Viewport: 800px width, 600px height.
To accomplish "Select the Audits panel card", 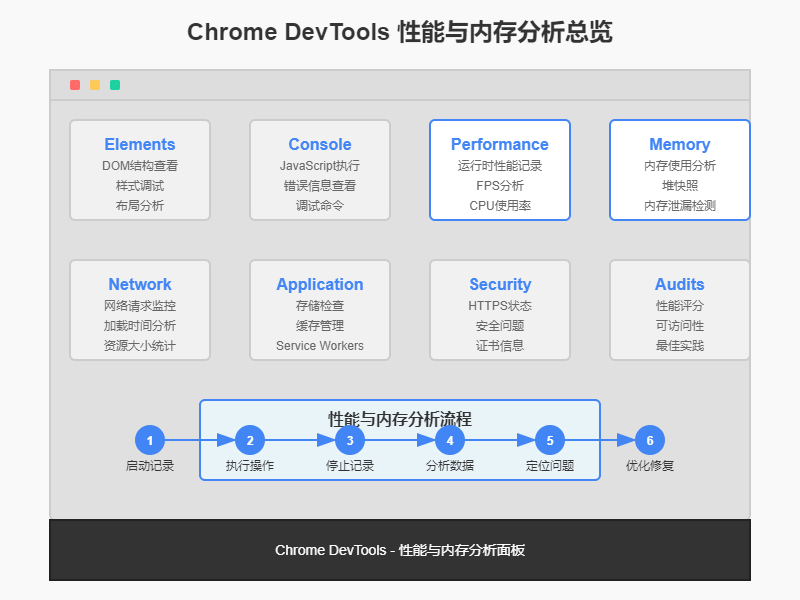I will click(679, 310).
